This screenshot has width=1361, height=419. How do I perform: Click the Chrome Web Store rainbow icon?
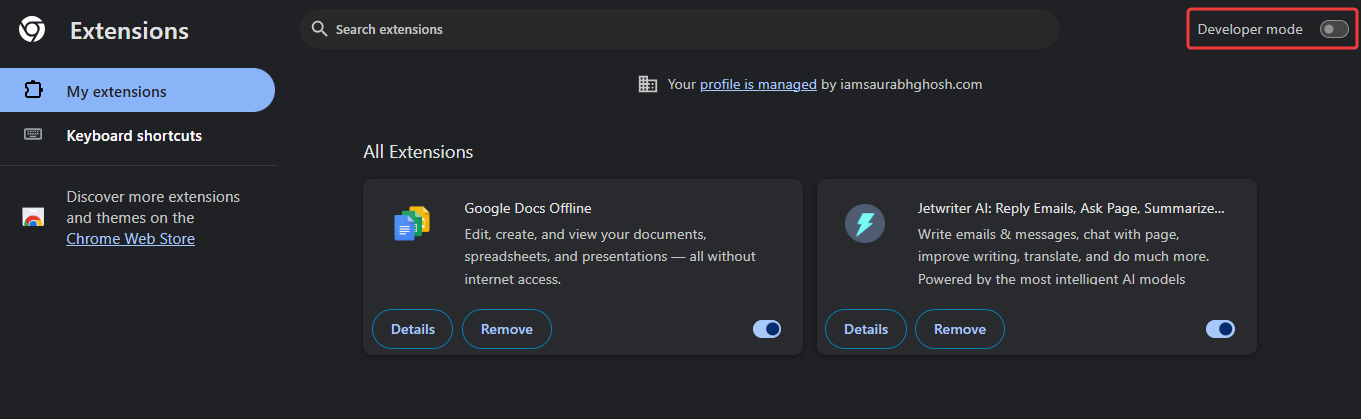tap(33, 218)
